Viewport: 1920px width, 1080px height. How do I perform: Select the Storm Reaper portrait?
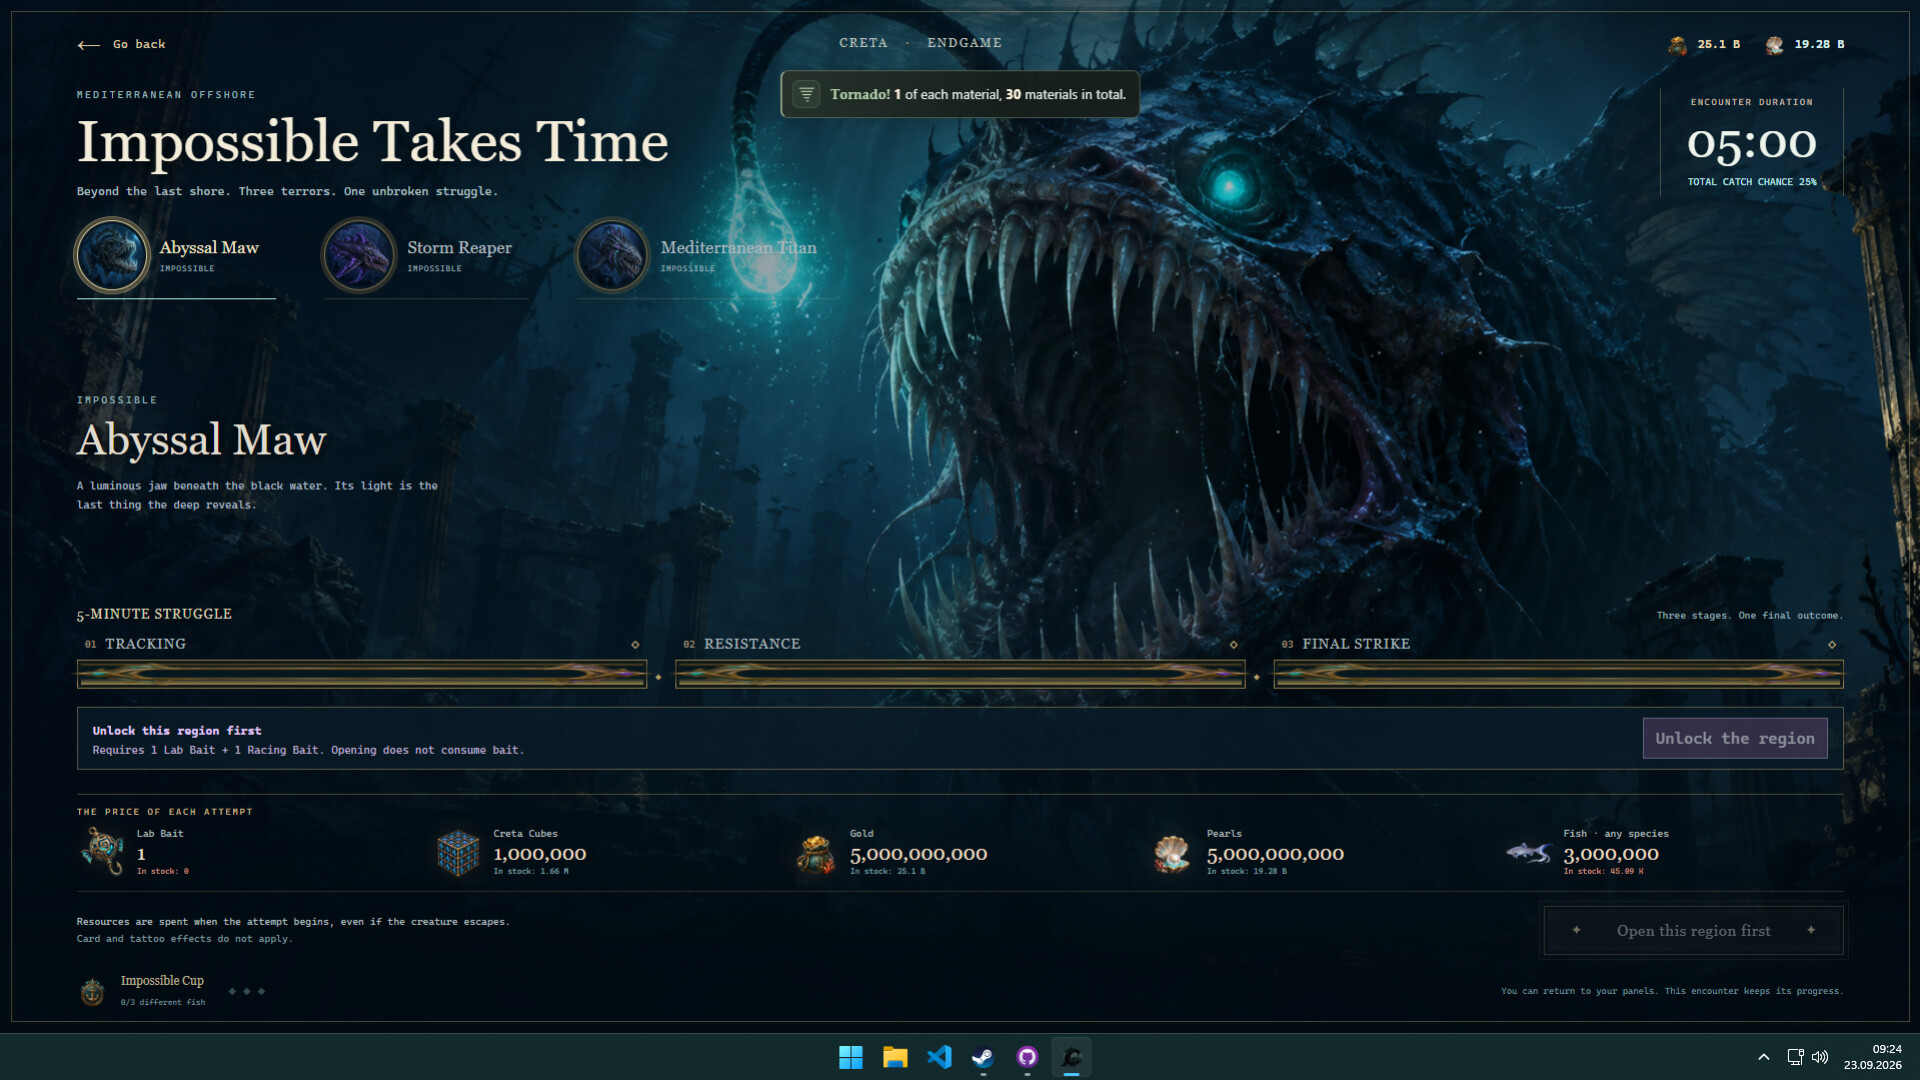pos(359,256)
